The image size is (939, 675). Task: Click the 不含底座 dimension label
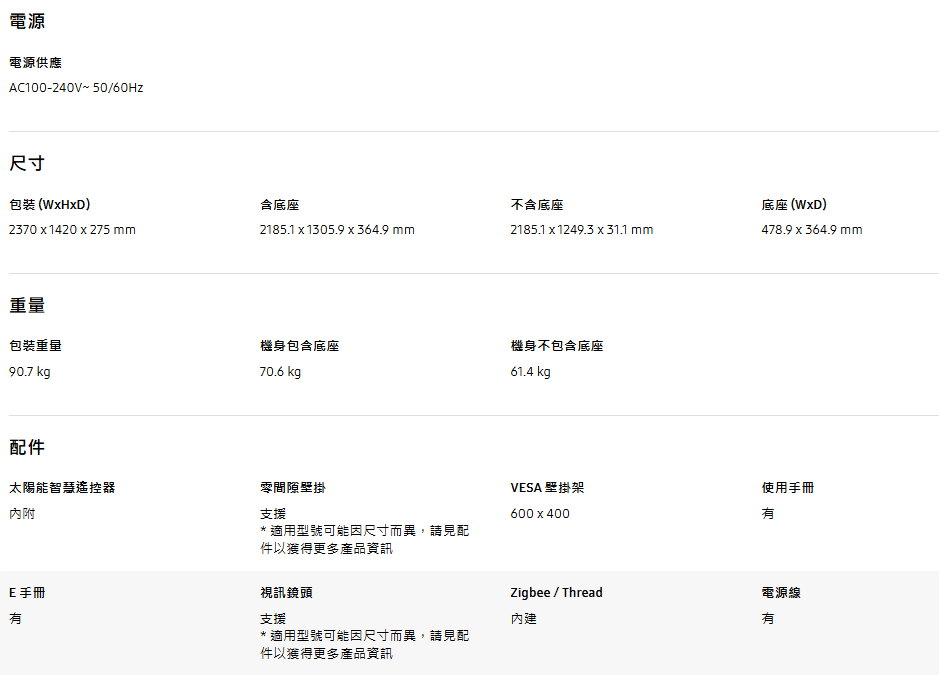(537, 205)
